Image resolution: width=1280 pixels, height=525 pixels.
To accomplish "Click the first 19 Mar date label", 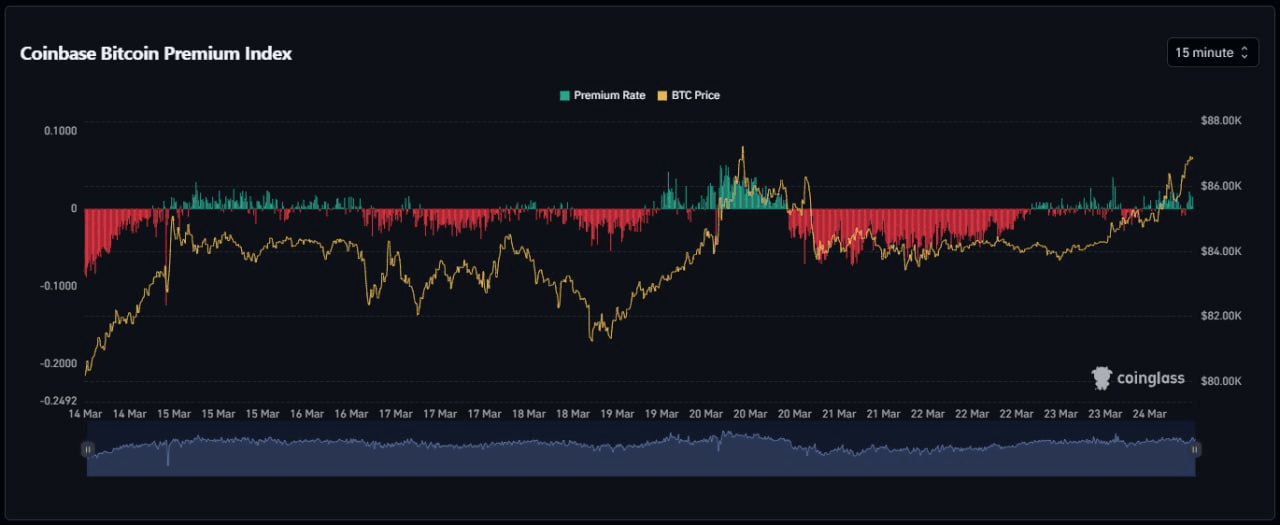I will tap(617, 413).
